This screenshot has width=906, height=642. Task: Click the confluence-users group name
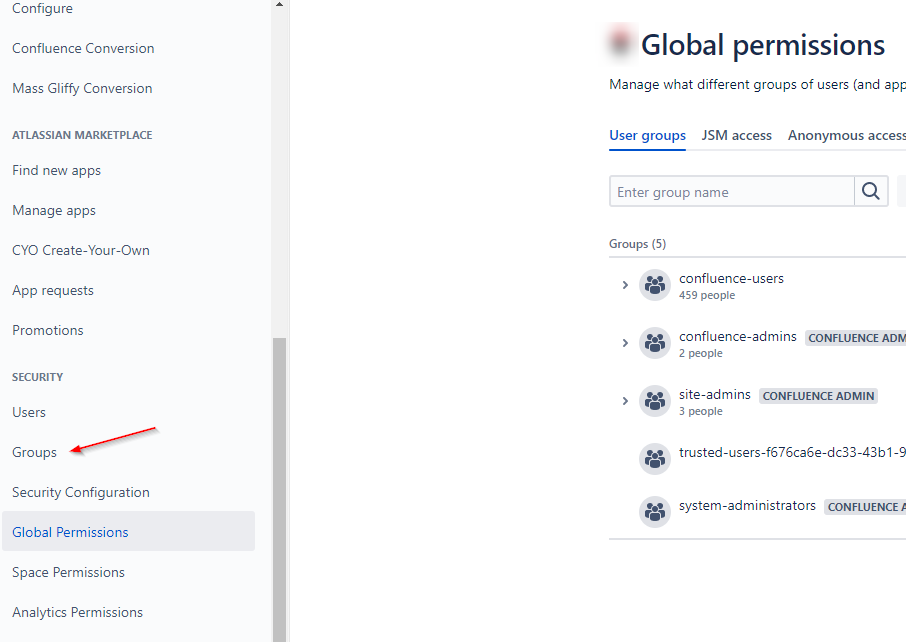coord(731,278)
